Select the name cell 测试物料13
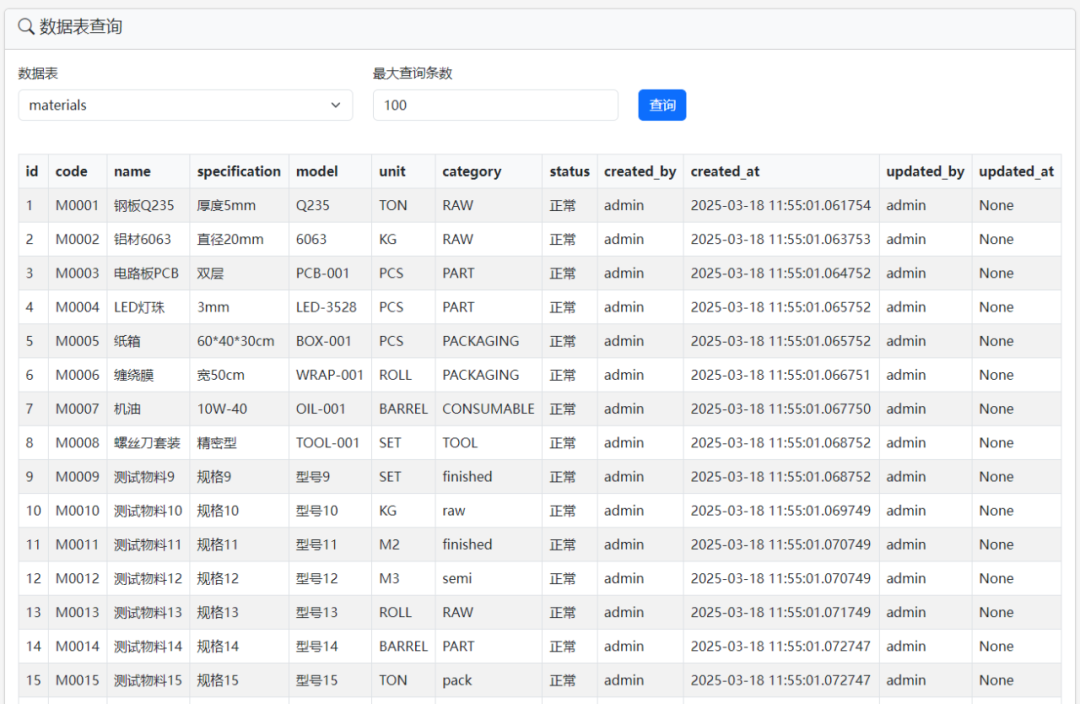 click(147, 612)
